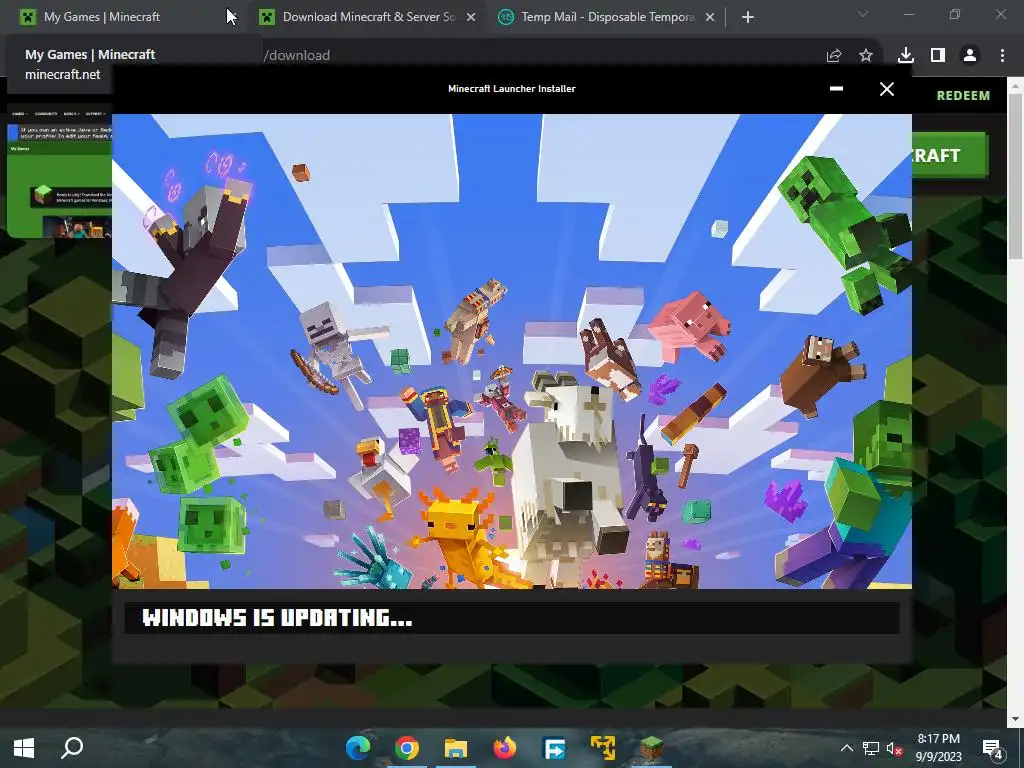The height and width of the screenshot is (768, 1024).
Task: Open Google Chrome from taskbar
Action: (407, 748)
